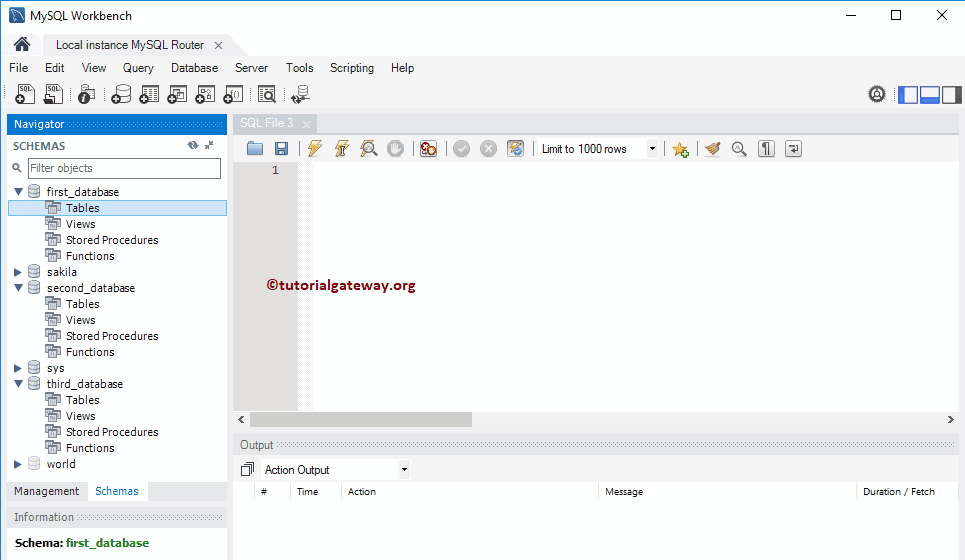Toggle continue on error execution
This screenshot has height=560, width=965.
(x=428, y=148)
